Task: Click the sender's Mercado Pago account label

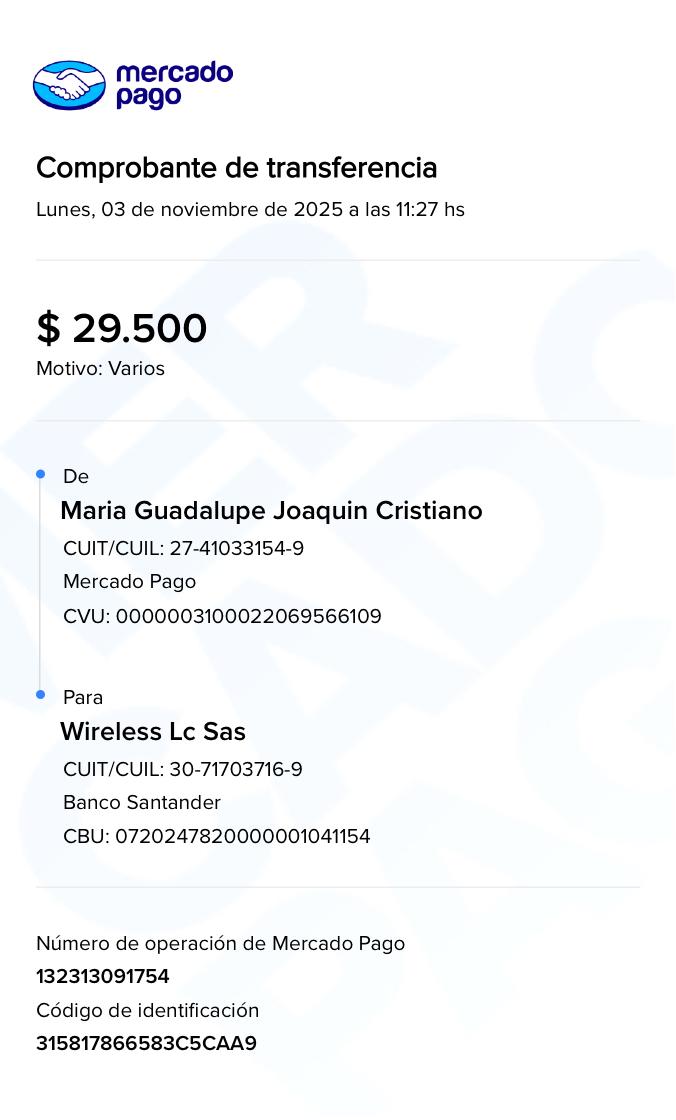Action: [x=129, y=582]
